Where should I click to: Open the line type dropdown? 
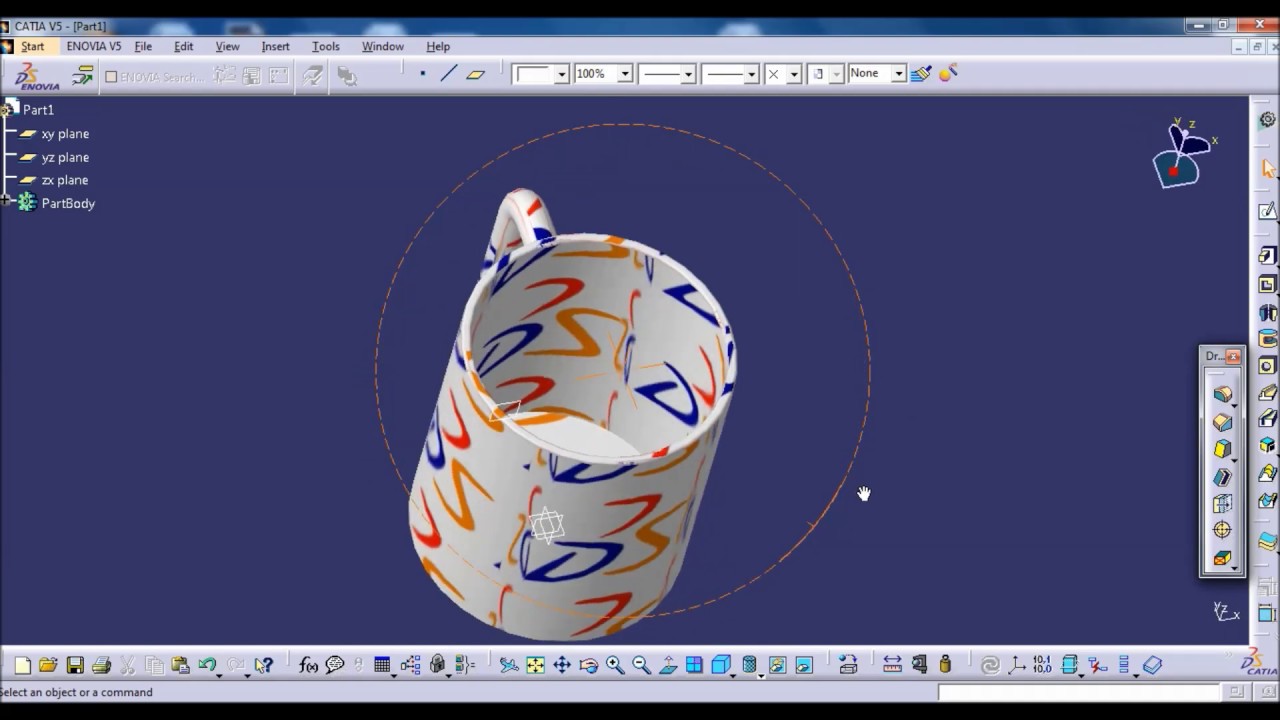(x=751, y=74)
